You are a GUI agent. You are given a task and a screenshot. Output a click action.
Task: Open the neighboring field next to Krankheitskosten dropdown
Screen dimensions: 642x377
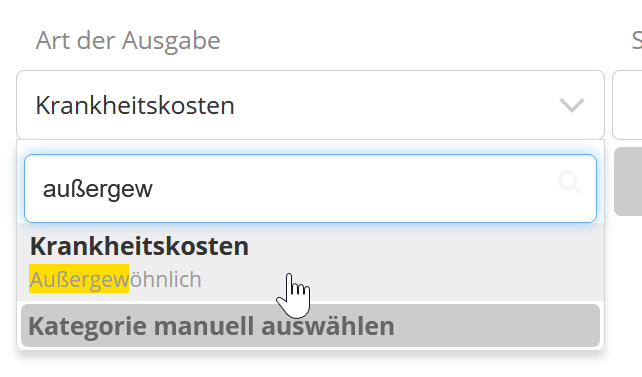pyautogui.click(x=627, y=105)
